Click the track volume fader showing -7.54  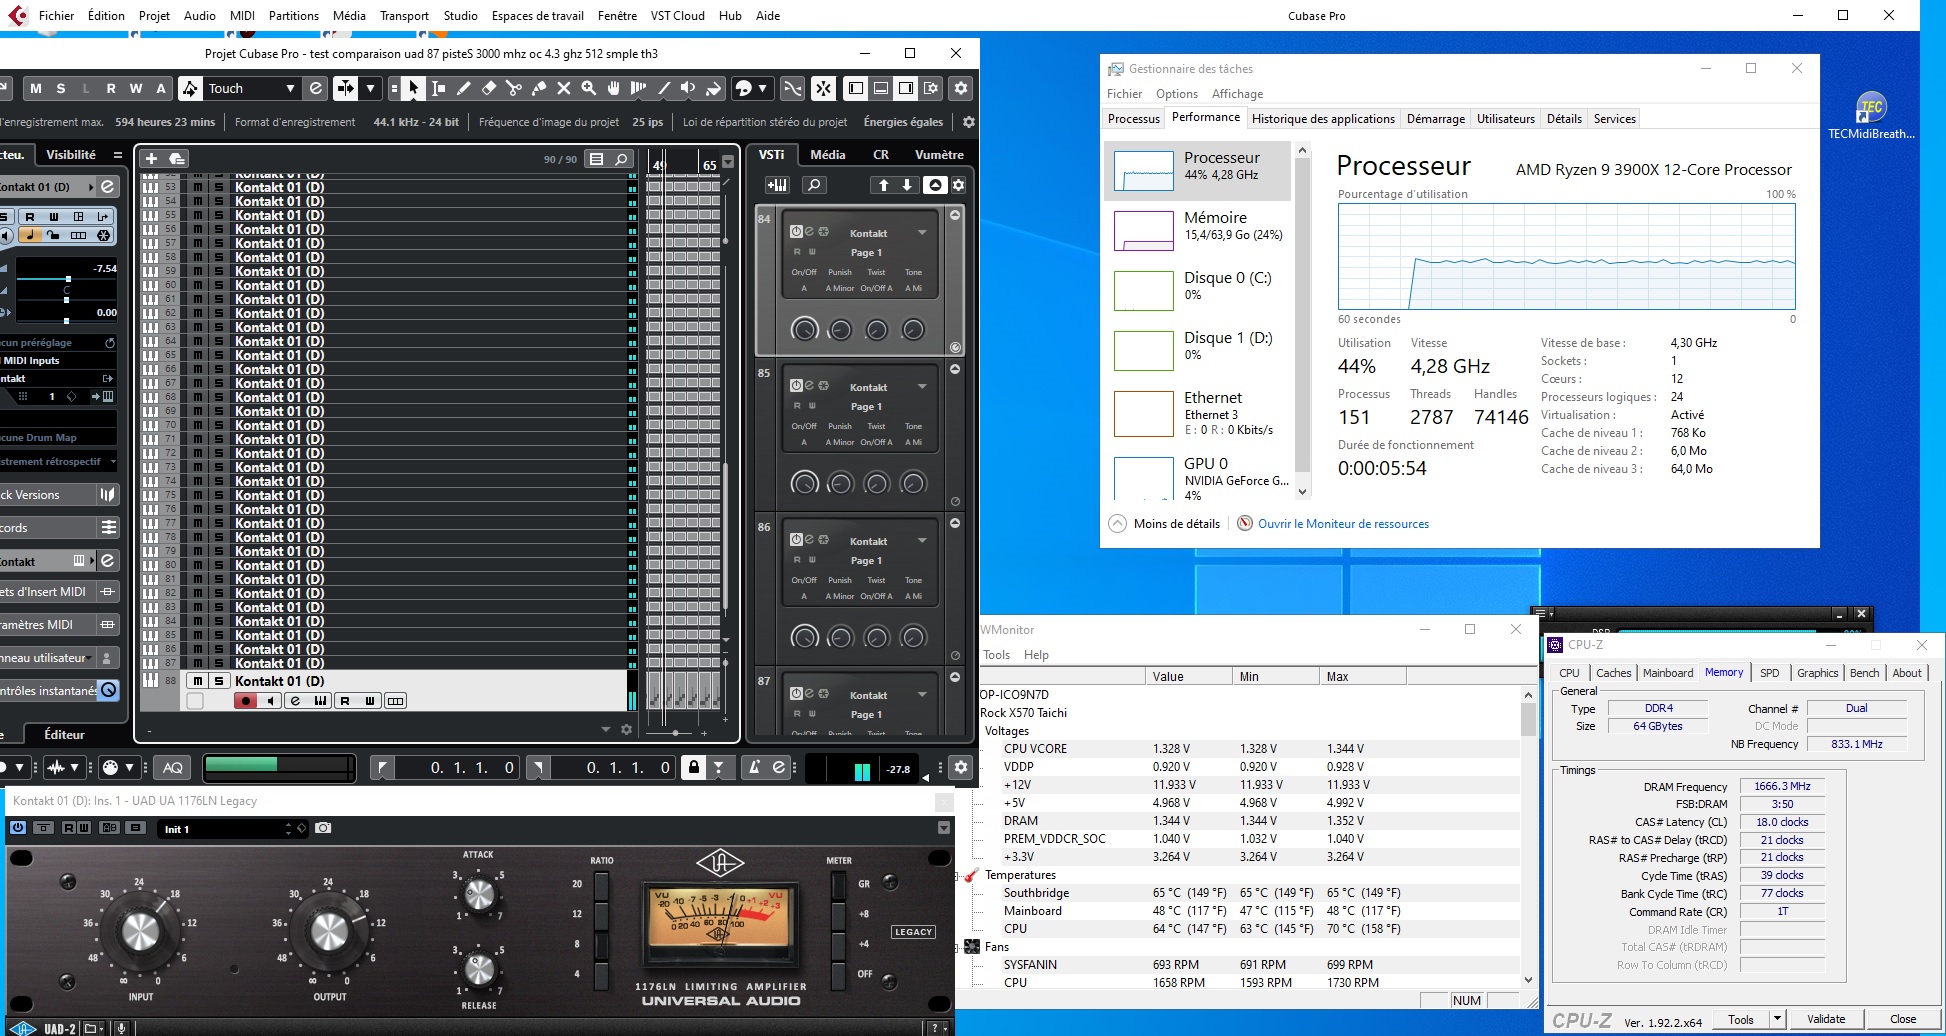tap(68, 279)
